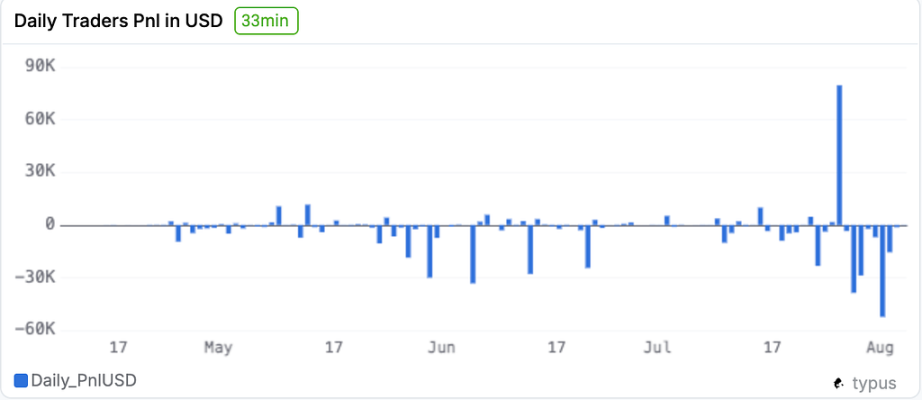
Task: Click the Aug x-axis label
Action: [x=879, y=348]
